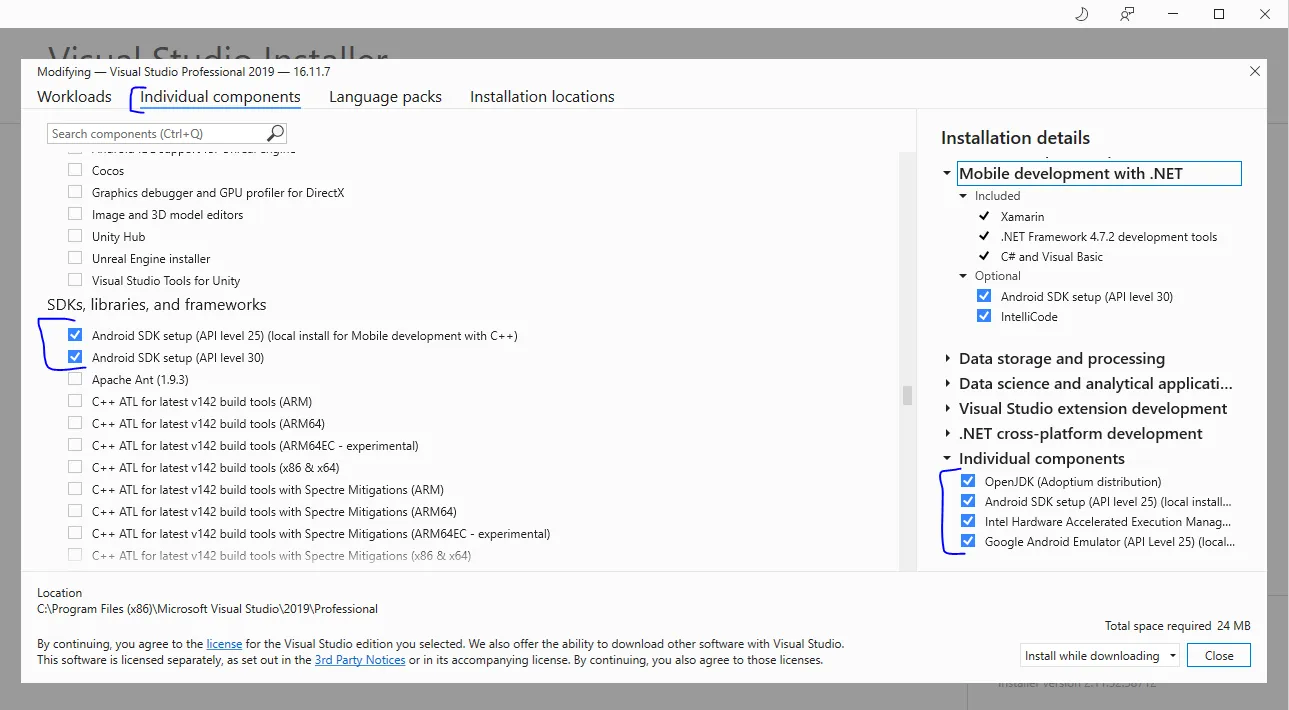
Task: Select the Xamarin included item
Action: (1022, 217)
